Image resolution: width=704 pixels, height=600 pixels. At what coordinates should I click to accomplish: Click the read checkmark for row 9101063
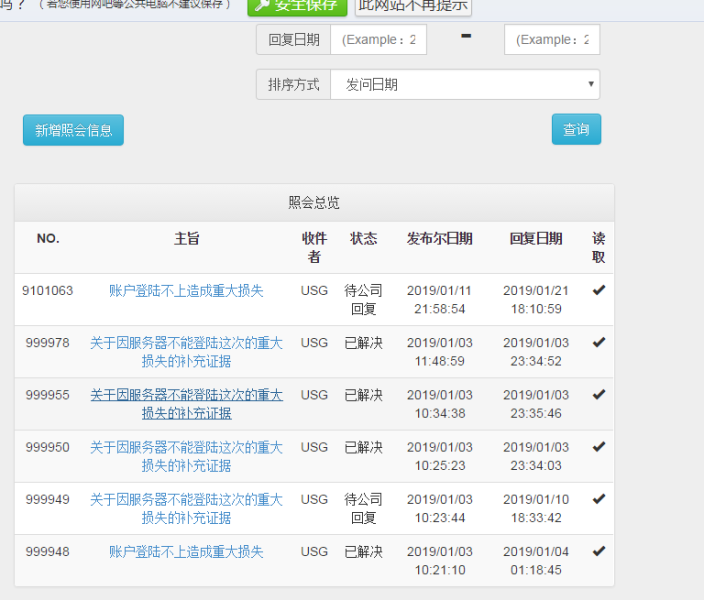(599, 290)
